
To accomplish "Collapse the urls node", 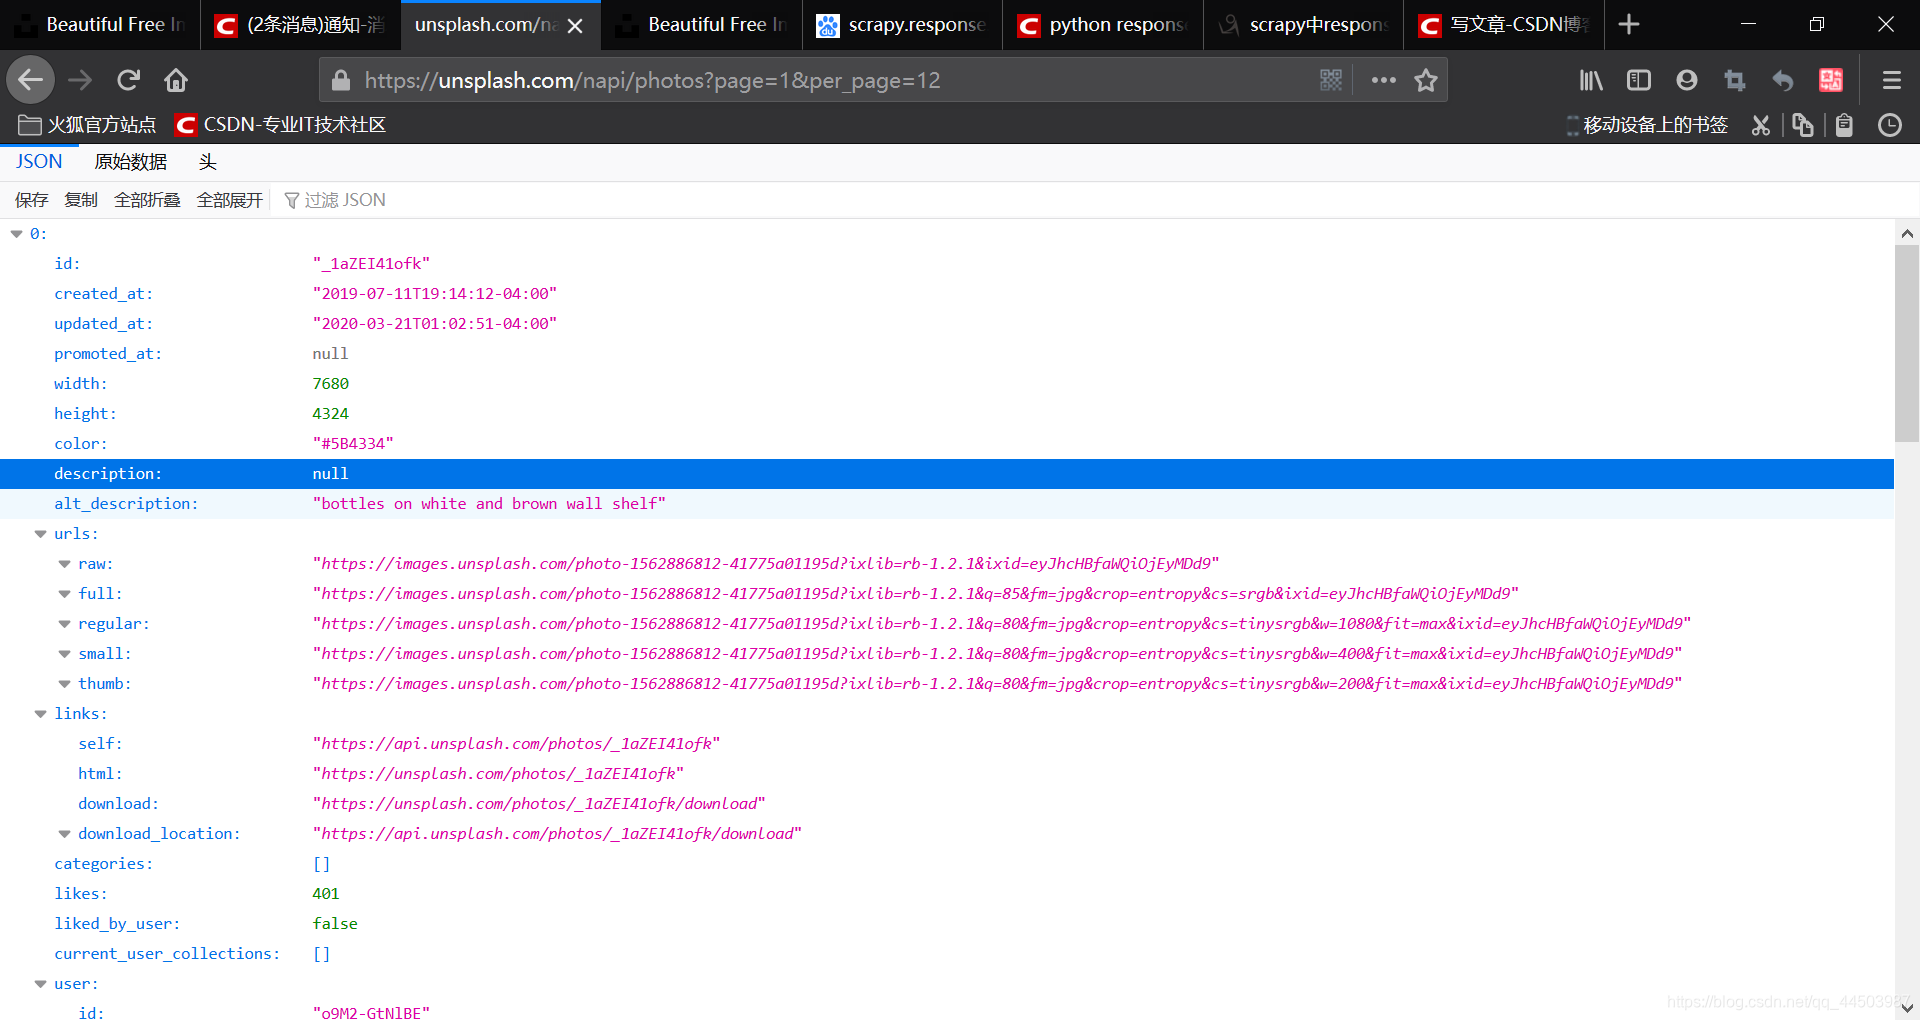I will (41, 534).
